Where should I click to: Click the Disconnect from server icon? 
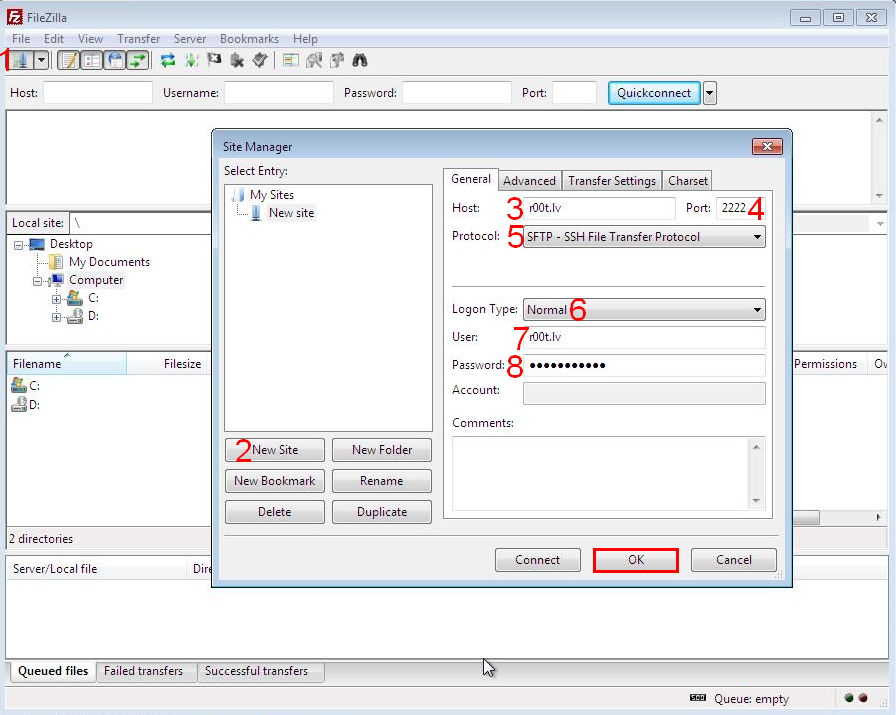click(x=237, y=60)
